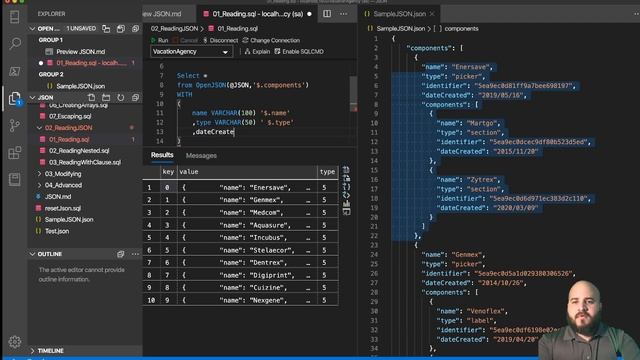Open JSON.md file in explorer
Screen dimensions: 640x360
pos(58,197)
